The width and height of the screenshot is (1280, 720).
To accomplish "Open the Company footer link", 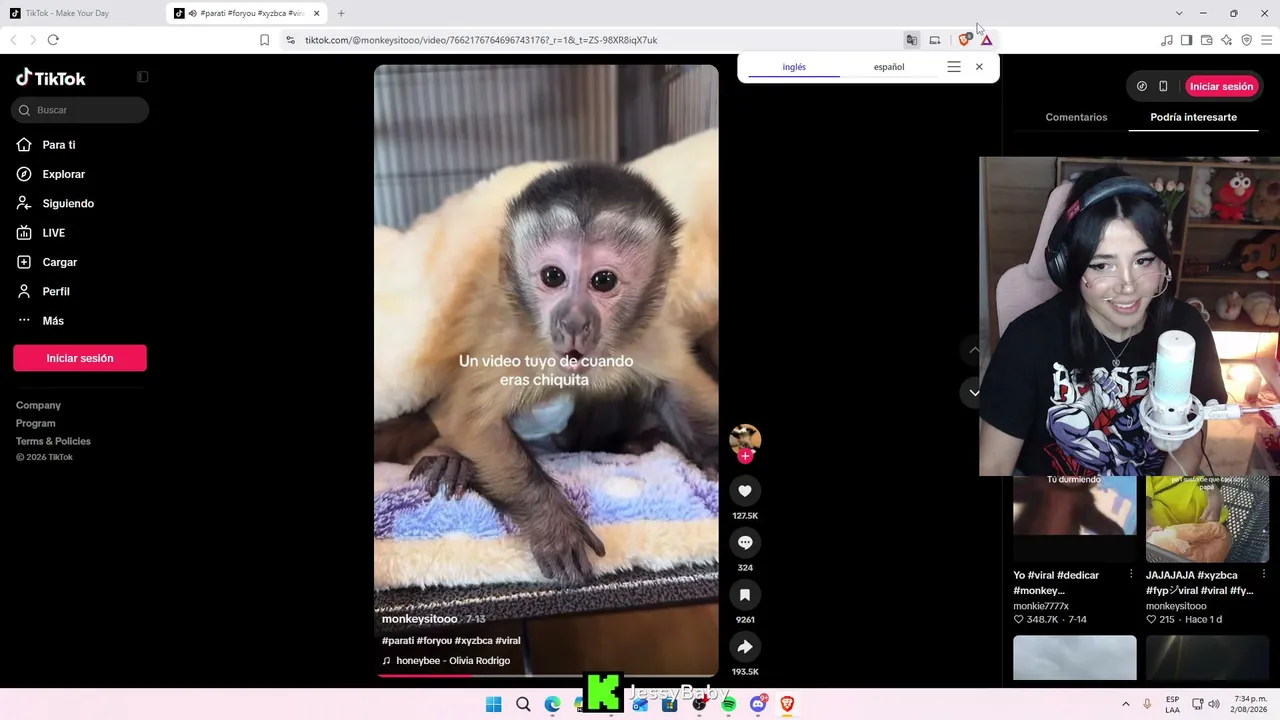I will pyautogui.click(x=38, y=405).
